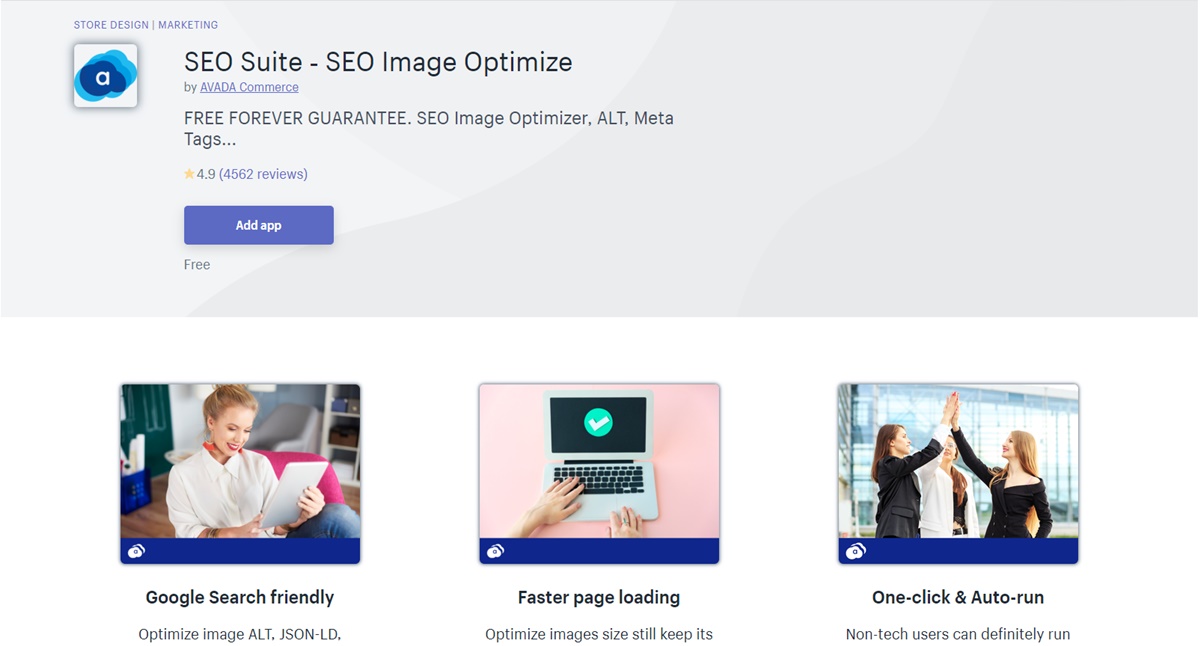This screenshot has height=646, width=1200.
Task: Click the Add app button
Action: (259, 225)
